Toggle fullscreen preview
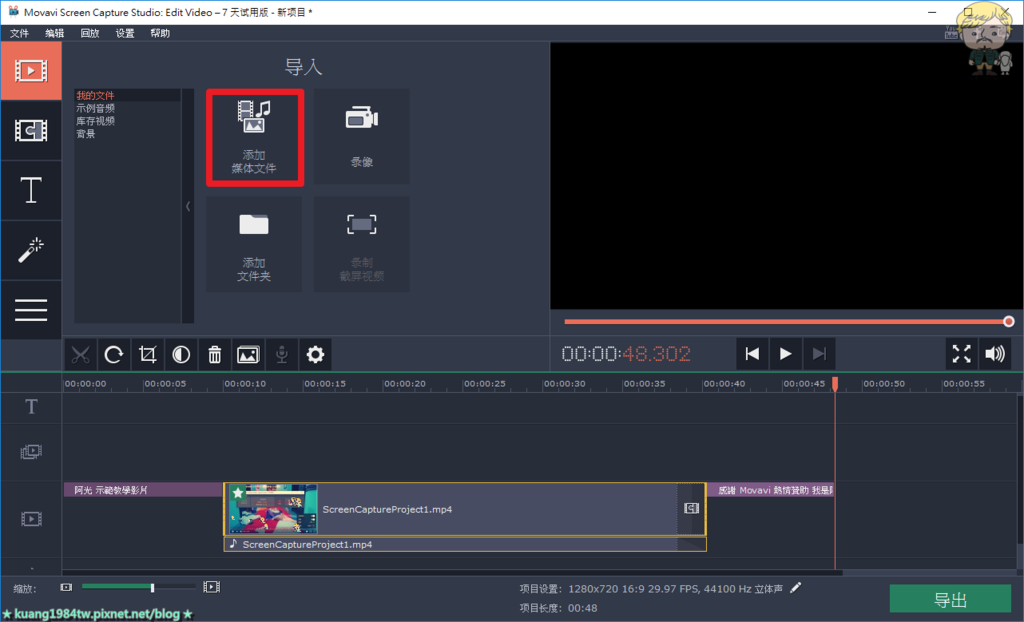Screen dimensions: 1024x622 (961, 354)
